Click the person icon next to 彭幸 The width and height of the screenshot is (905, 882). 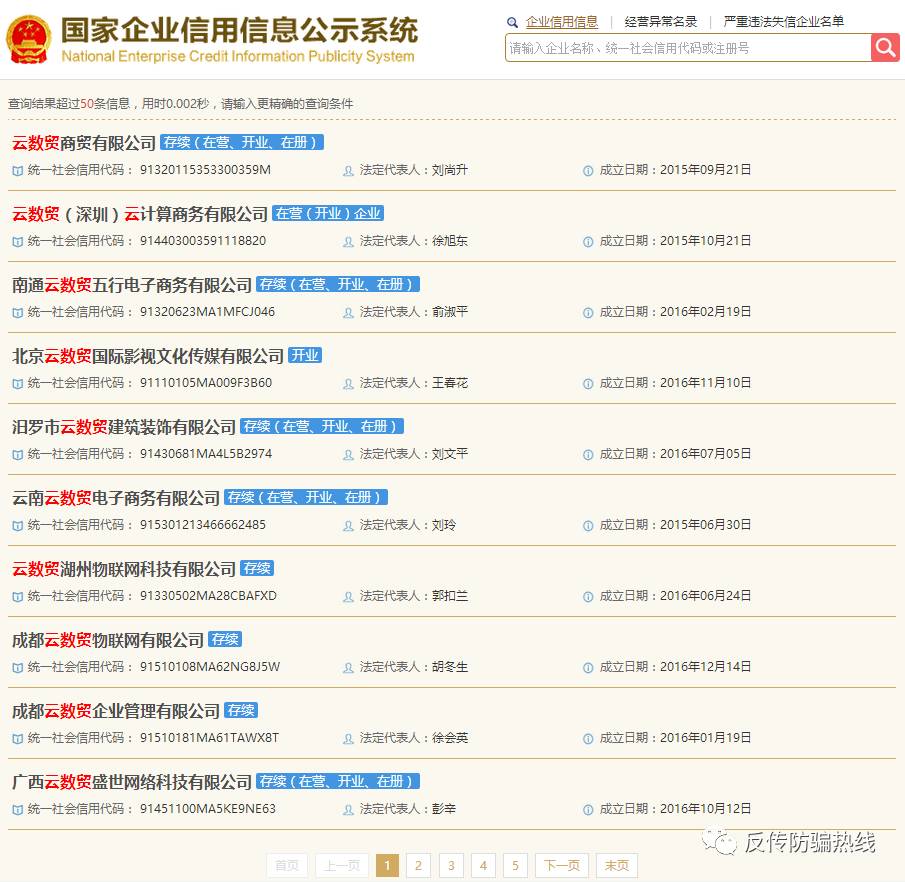[x=348, y=810]
